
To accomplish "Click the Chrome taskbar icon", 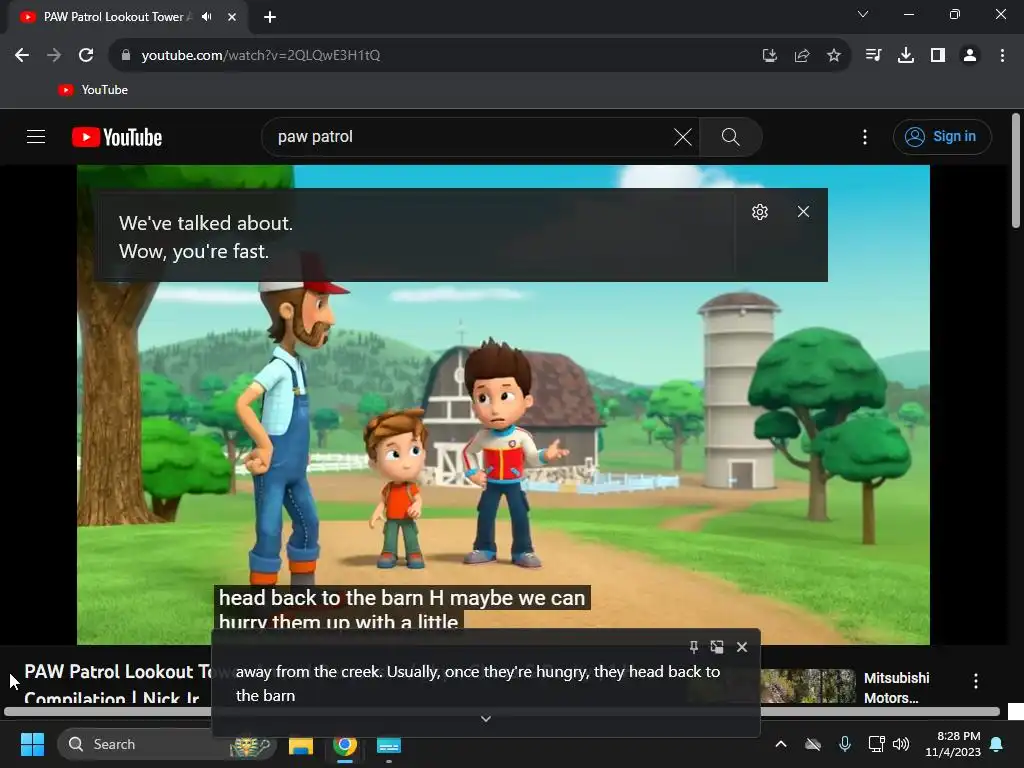I will 345,745.
